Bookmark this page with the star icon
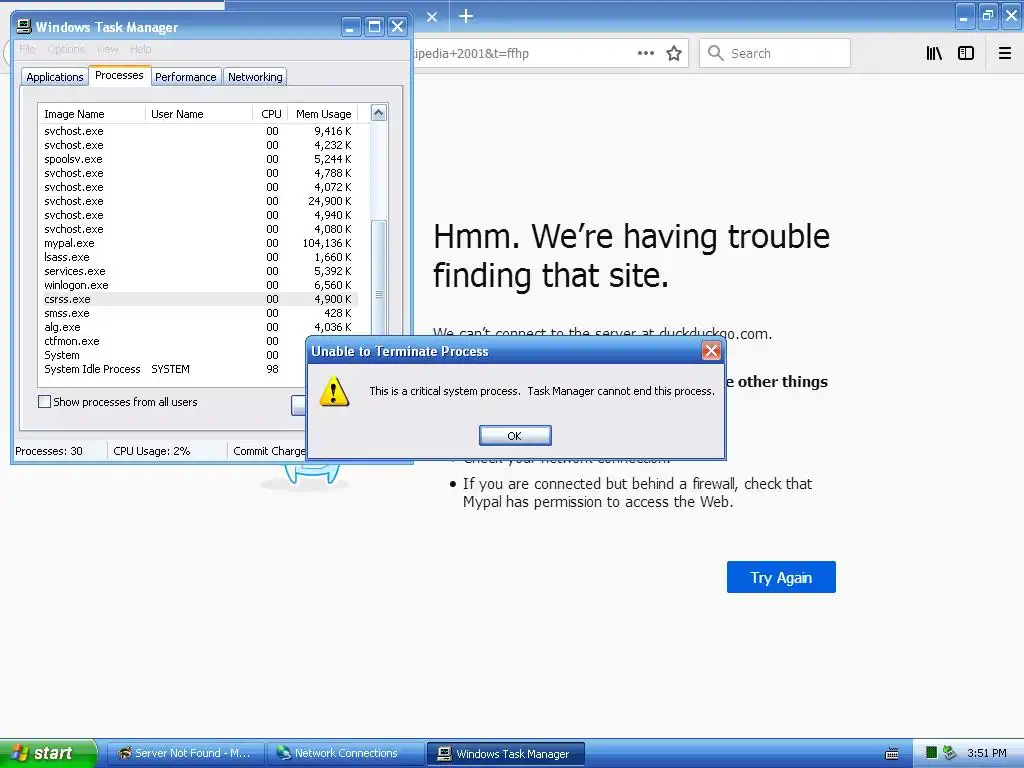 coord(674,53)
